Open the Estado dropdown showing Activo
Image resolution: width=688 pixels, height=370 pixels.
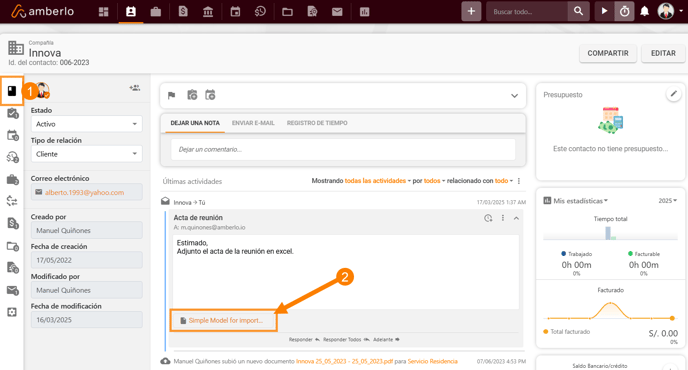[x=86, y=124]
